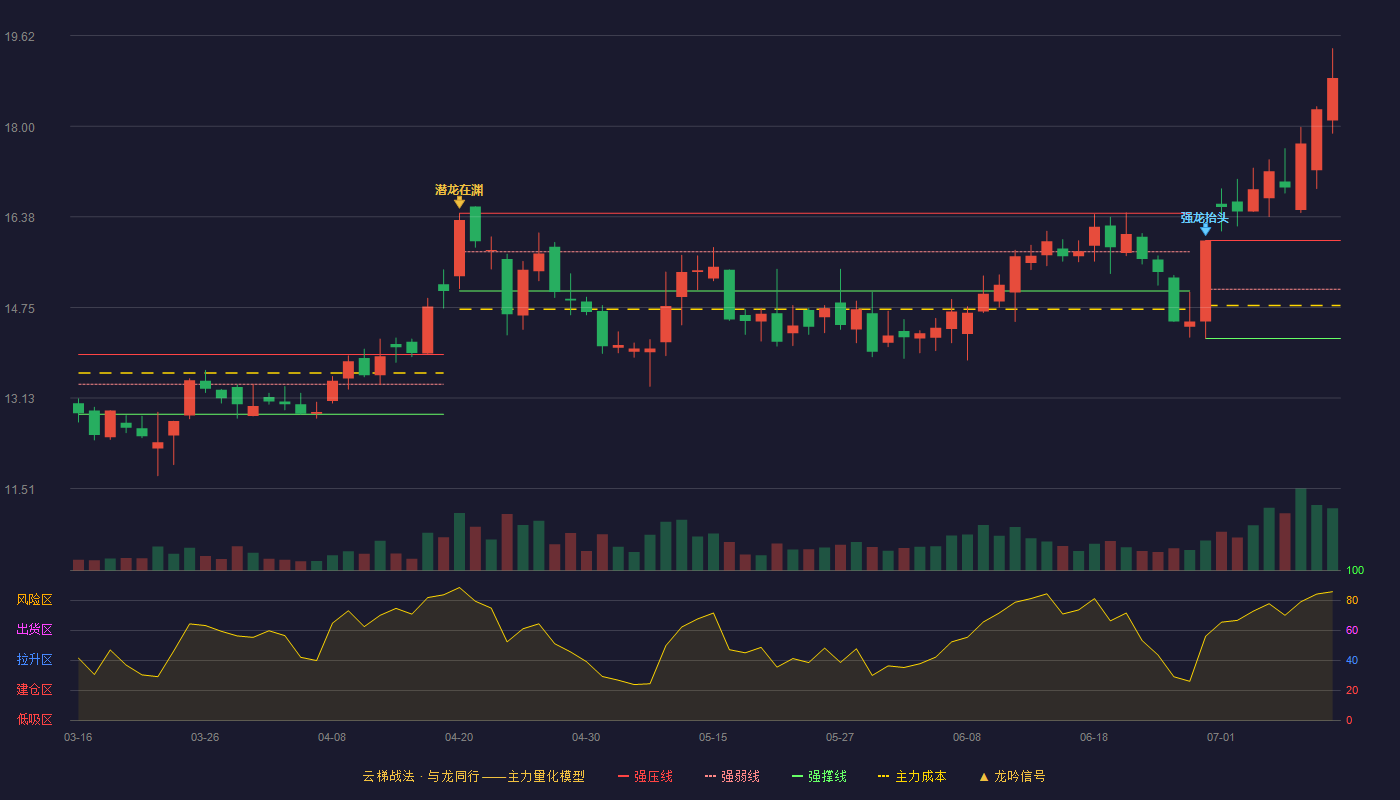Click the 19.62 price axis label
Image resolution: width=1400 pixels, height=800 pixels.
point(19,37)
